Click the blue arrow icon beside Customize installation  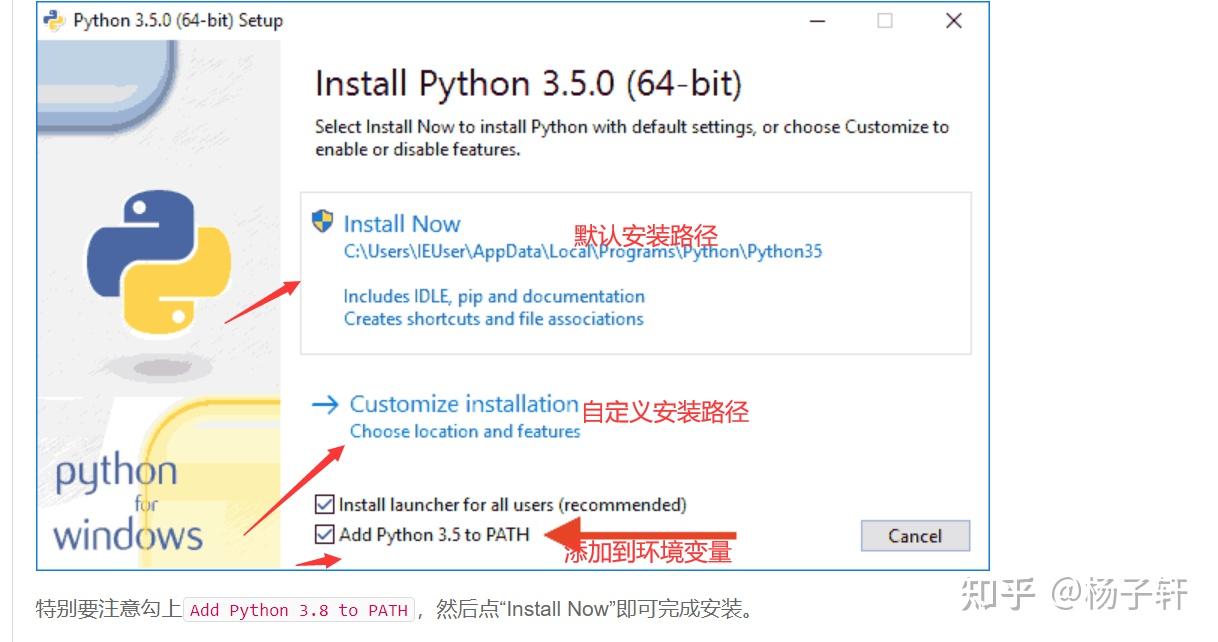(325, 405)
